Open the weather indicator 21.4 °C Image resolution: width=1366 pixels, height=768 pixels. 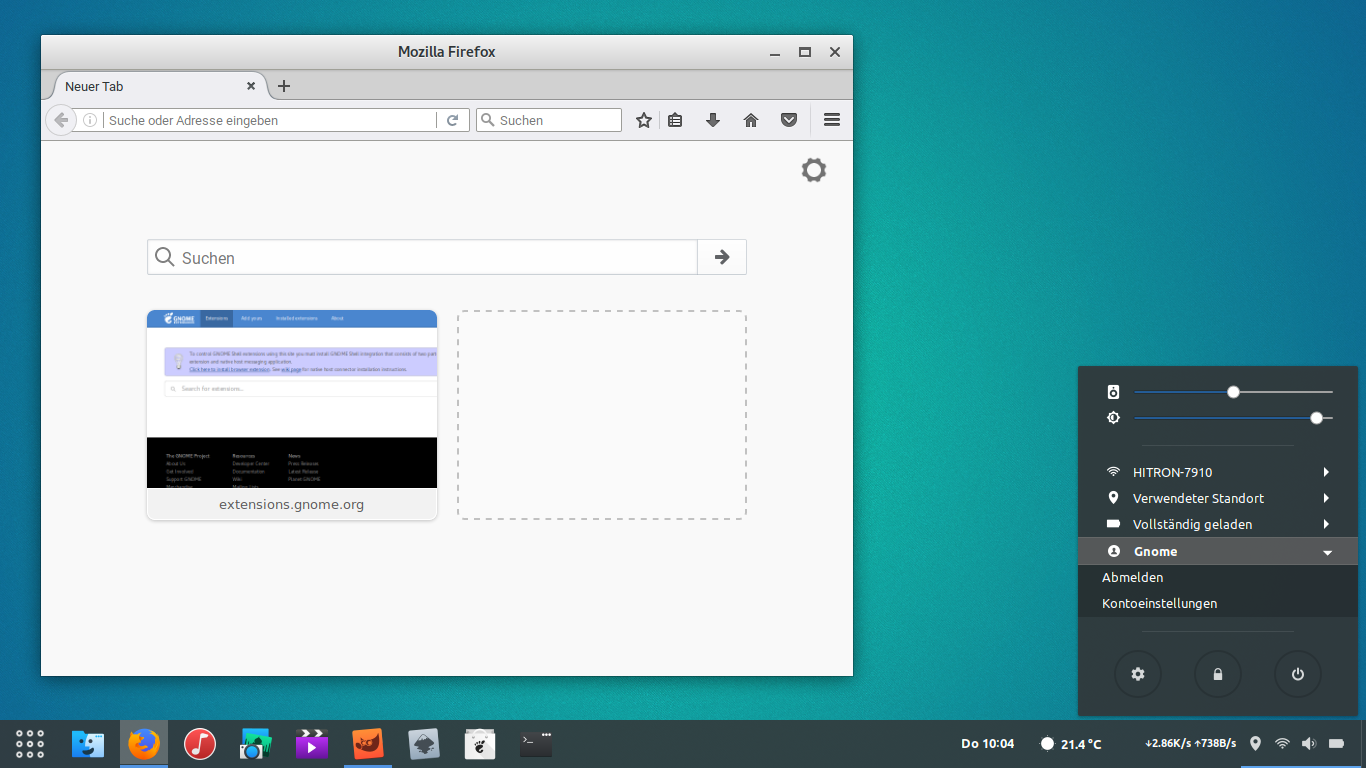(1071, 744)
